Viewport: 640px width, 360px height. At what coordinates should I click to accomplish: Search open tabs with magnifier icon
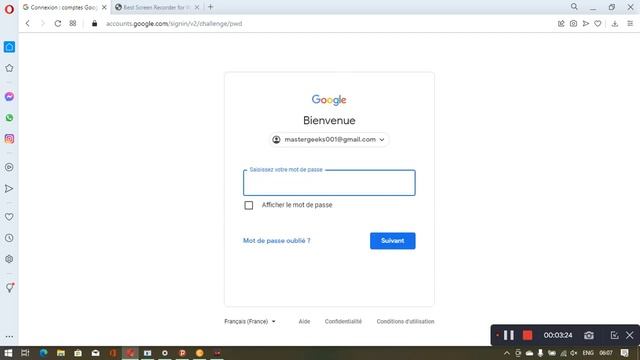[x=574, y=7]
